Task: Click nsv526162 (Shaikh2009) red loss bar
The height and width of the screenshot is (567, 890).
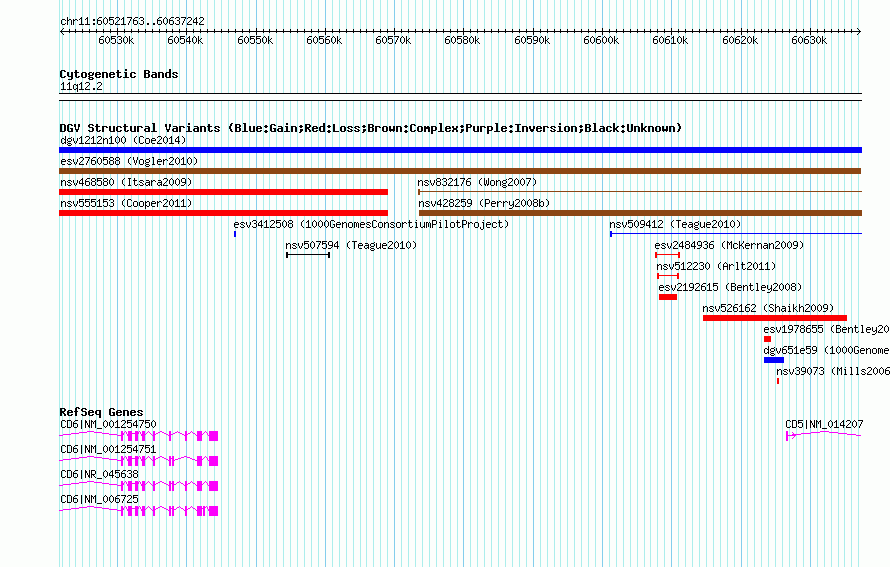Action: [x=775, y=318]
